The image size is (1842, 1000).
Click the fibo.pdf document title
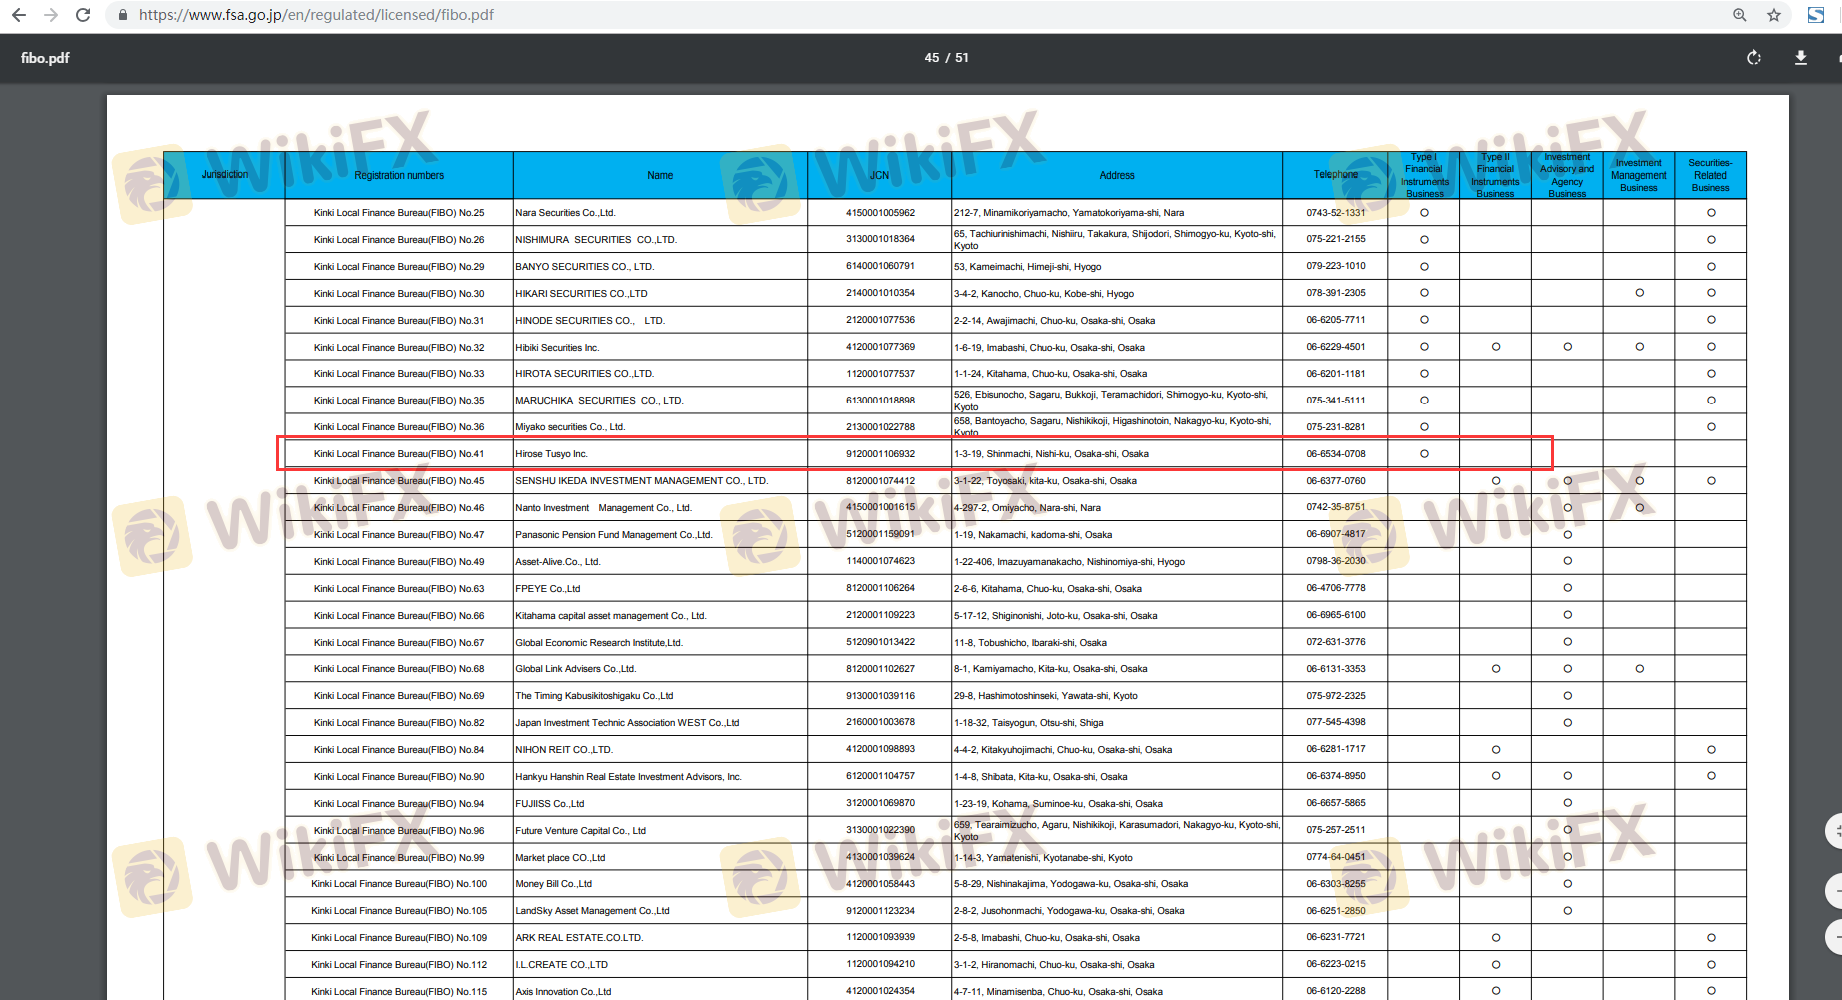pos(45,58)
